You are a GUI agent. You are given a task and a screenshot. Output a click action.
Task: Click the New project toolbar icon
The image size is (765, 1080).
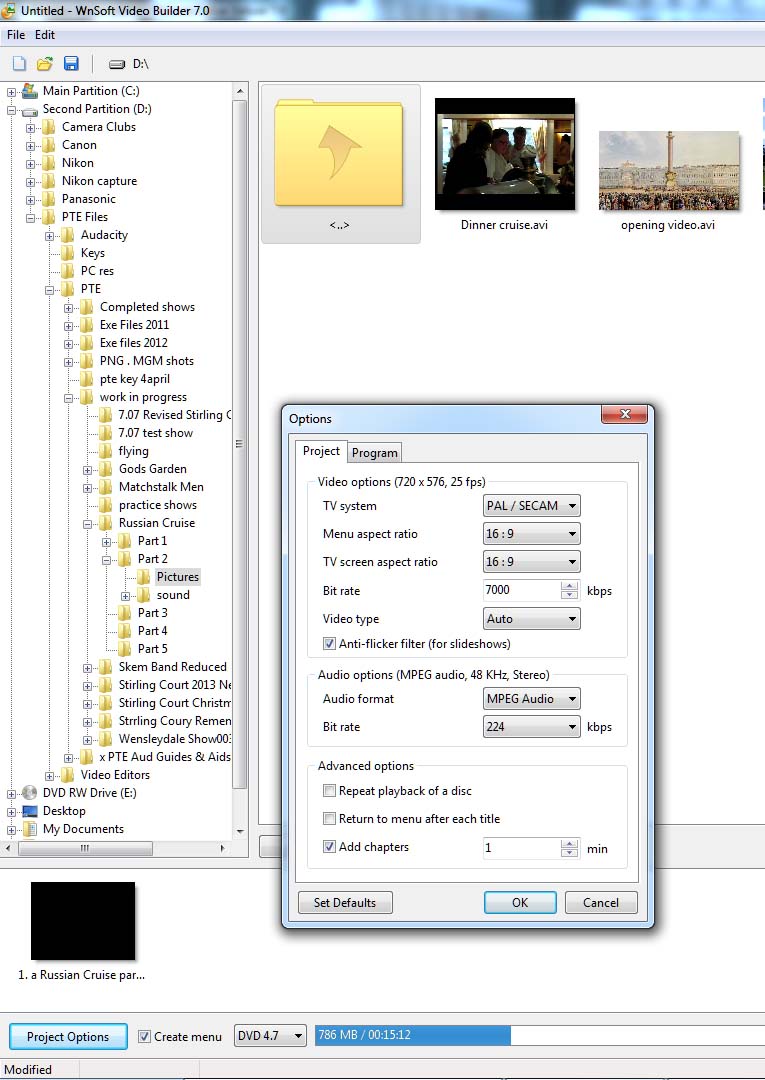tap(19, 64)
